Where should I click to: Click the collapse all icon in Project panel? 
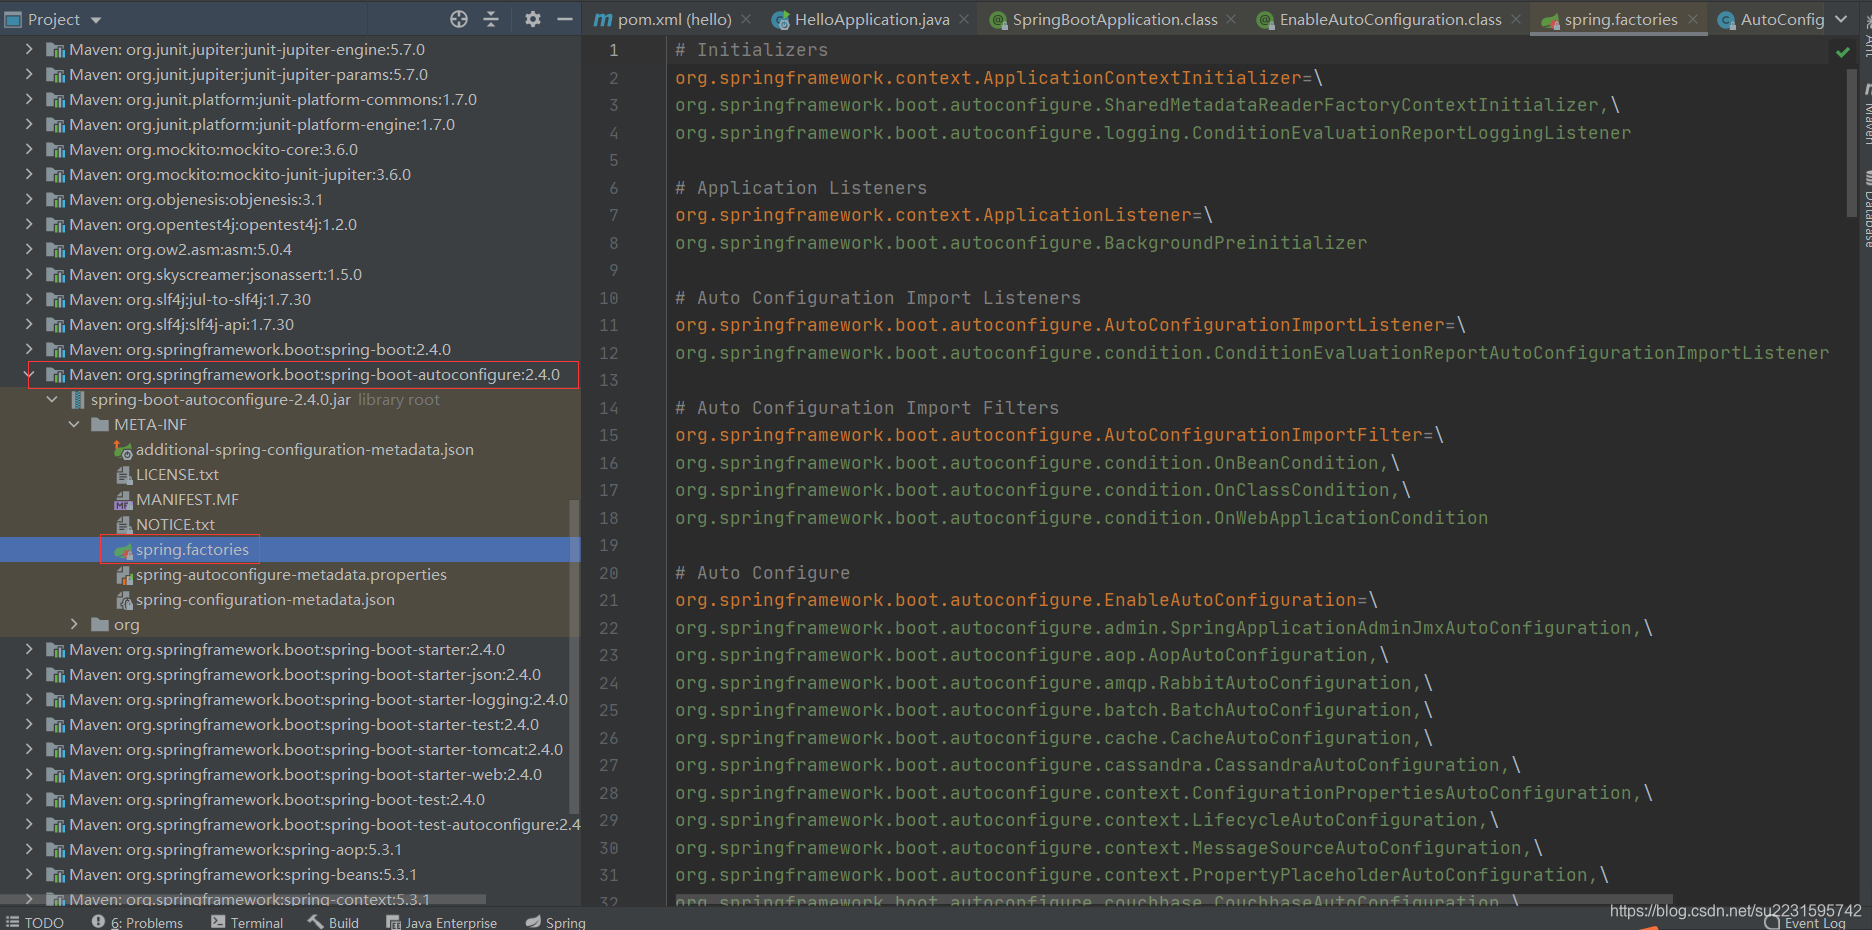(x=491, y=19)
